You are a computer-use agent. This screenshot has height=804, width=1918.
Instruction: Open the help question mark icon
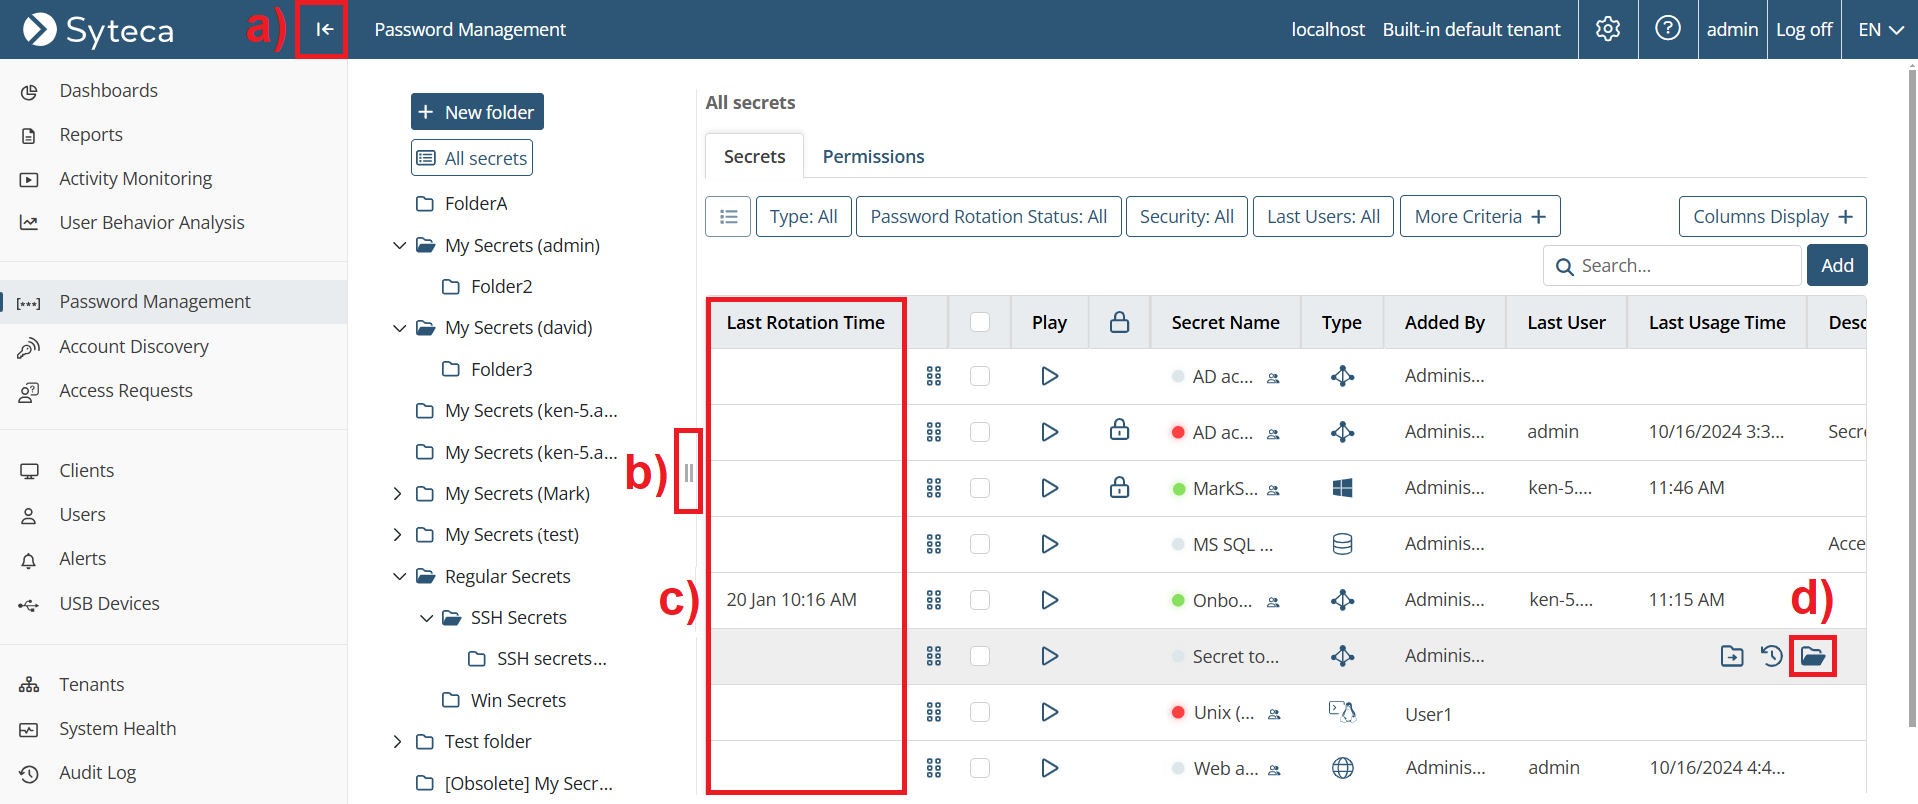pyautogui.click(x=1667, y=29)
